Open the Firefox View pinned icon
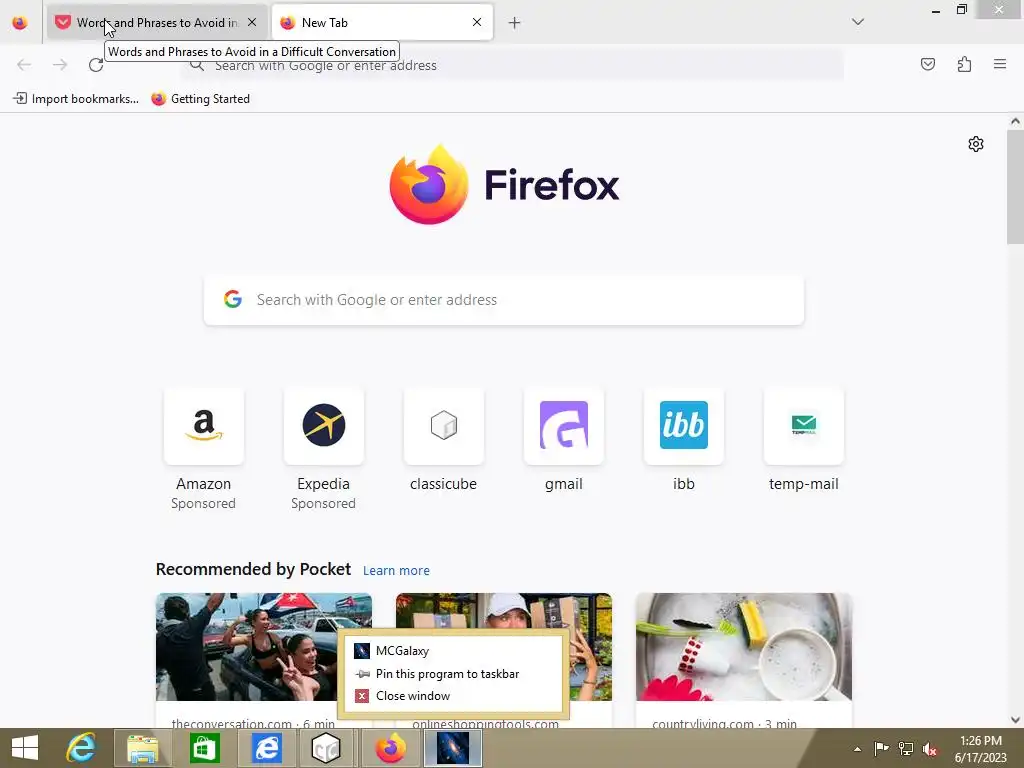The image size is (1024, 768). (20, 23)
